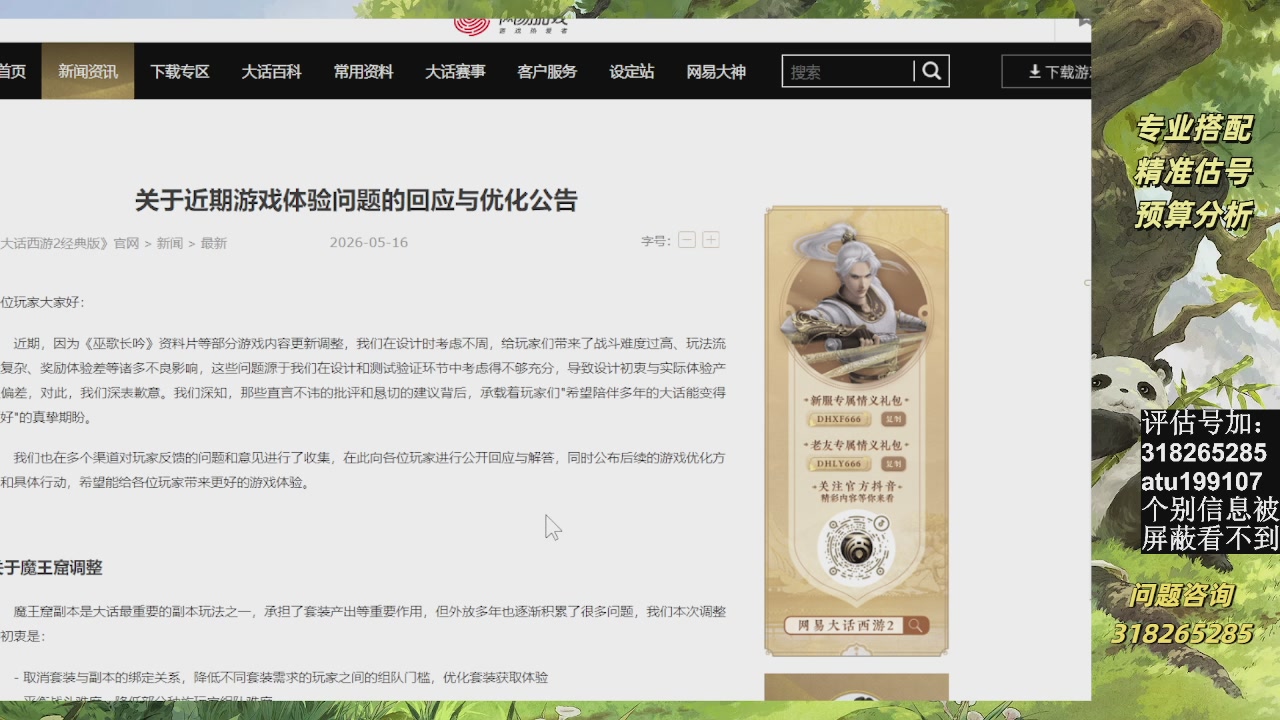Click the search magnifier icon in the navigation bar
The image size is (1280, 720).
931,71
